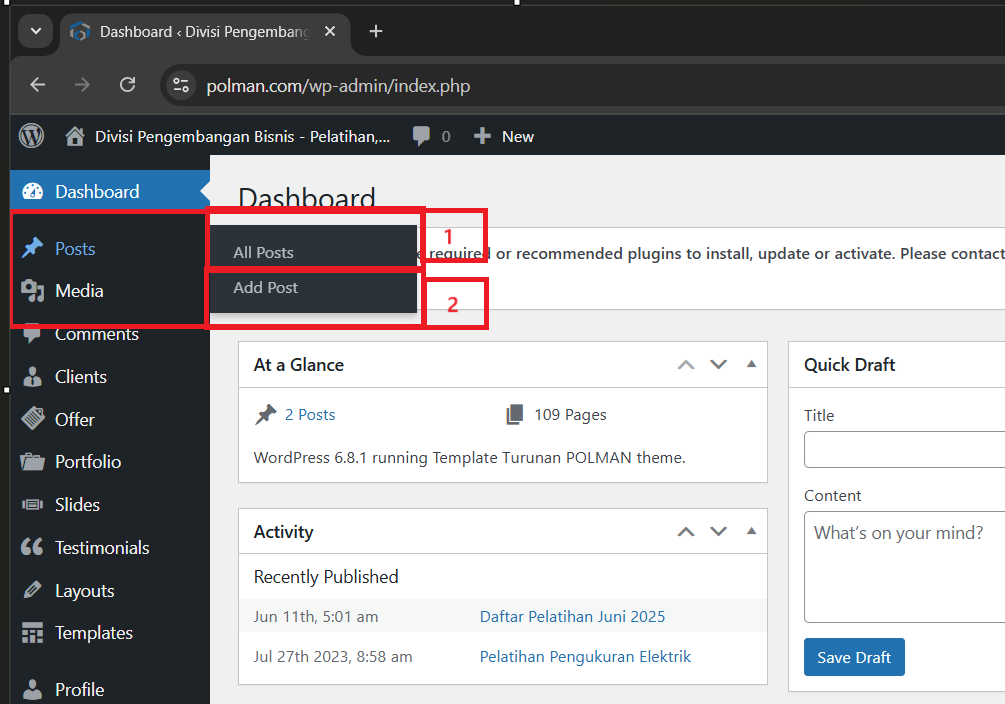This screenshot has width=1005, height=704.
Task: Click the Dashboard gauge icon
Action: click(x=32, y=192)
